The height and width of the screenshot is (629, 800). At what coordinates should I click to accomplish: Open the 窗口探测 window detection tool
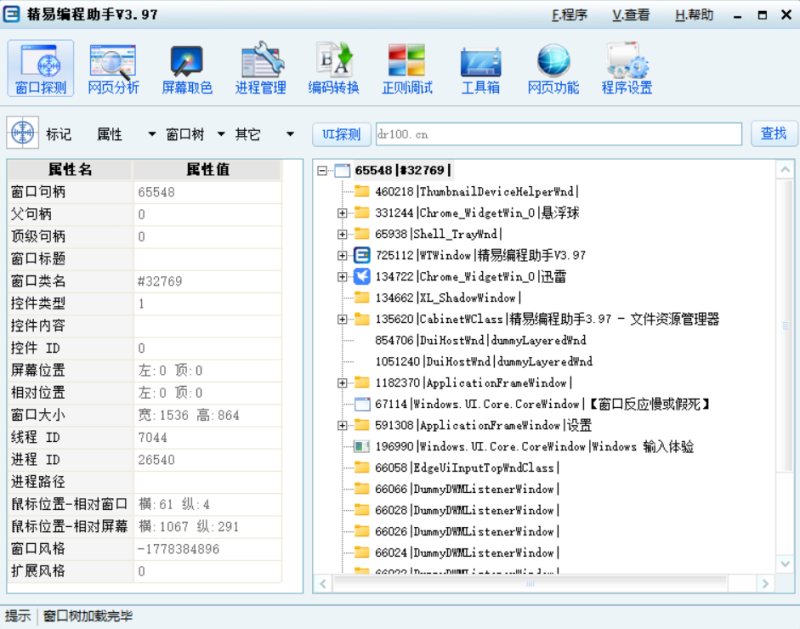pos(40,68)
